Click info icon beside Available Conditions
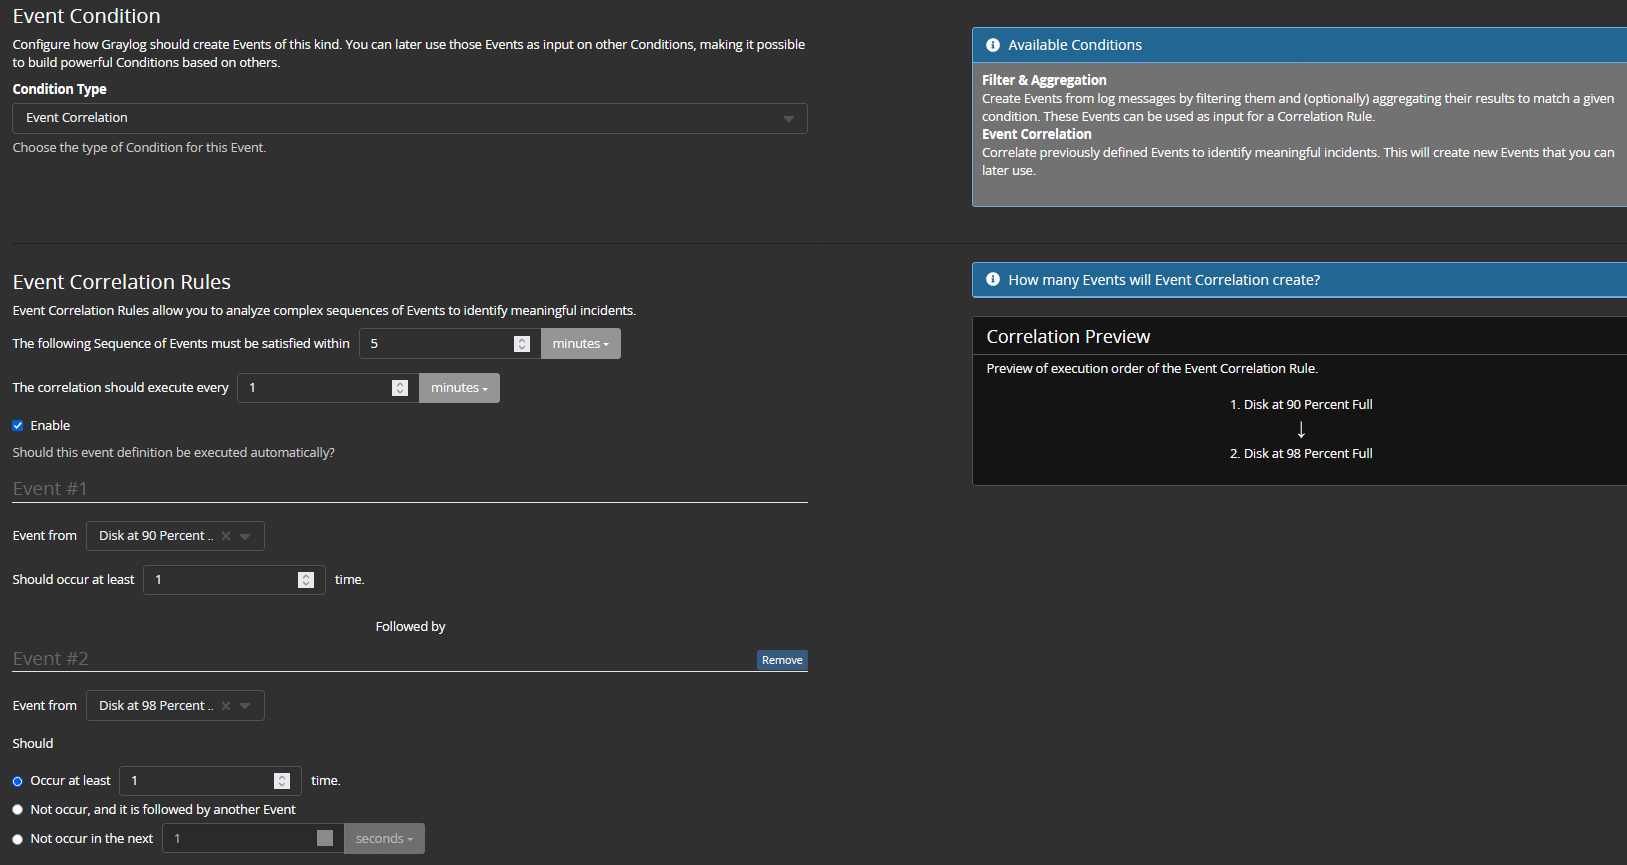Viewport: 1627px width, 865px height. point(992,45)
